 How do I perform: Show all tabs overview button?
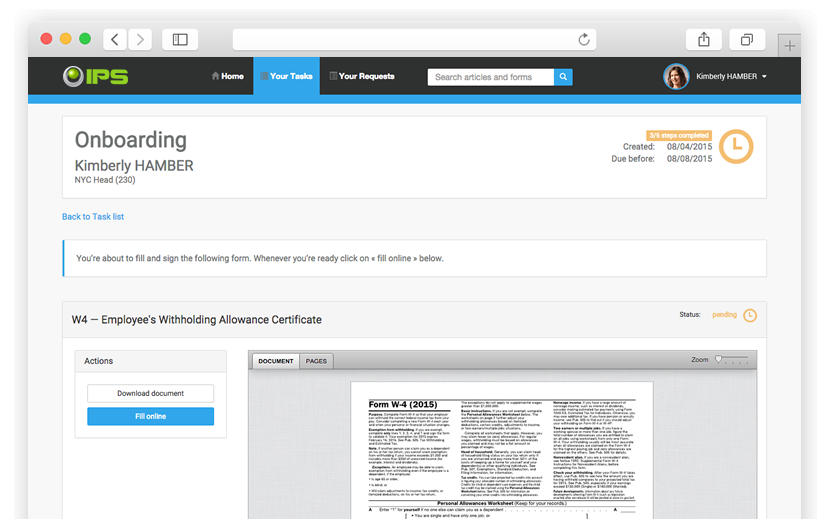click(x=747, y=39)
